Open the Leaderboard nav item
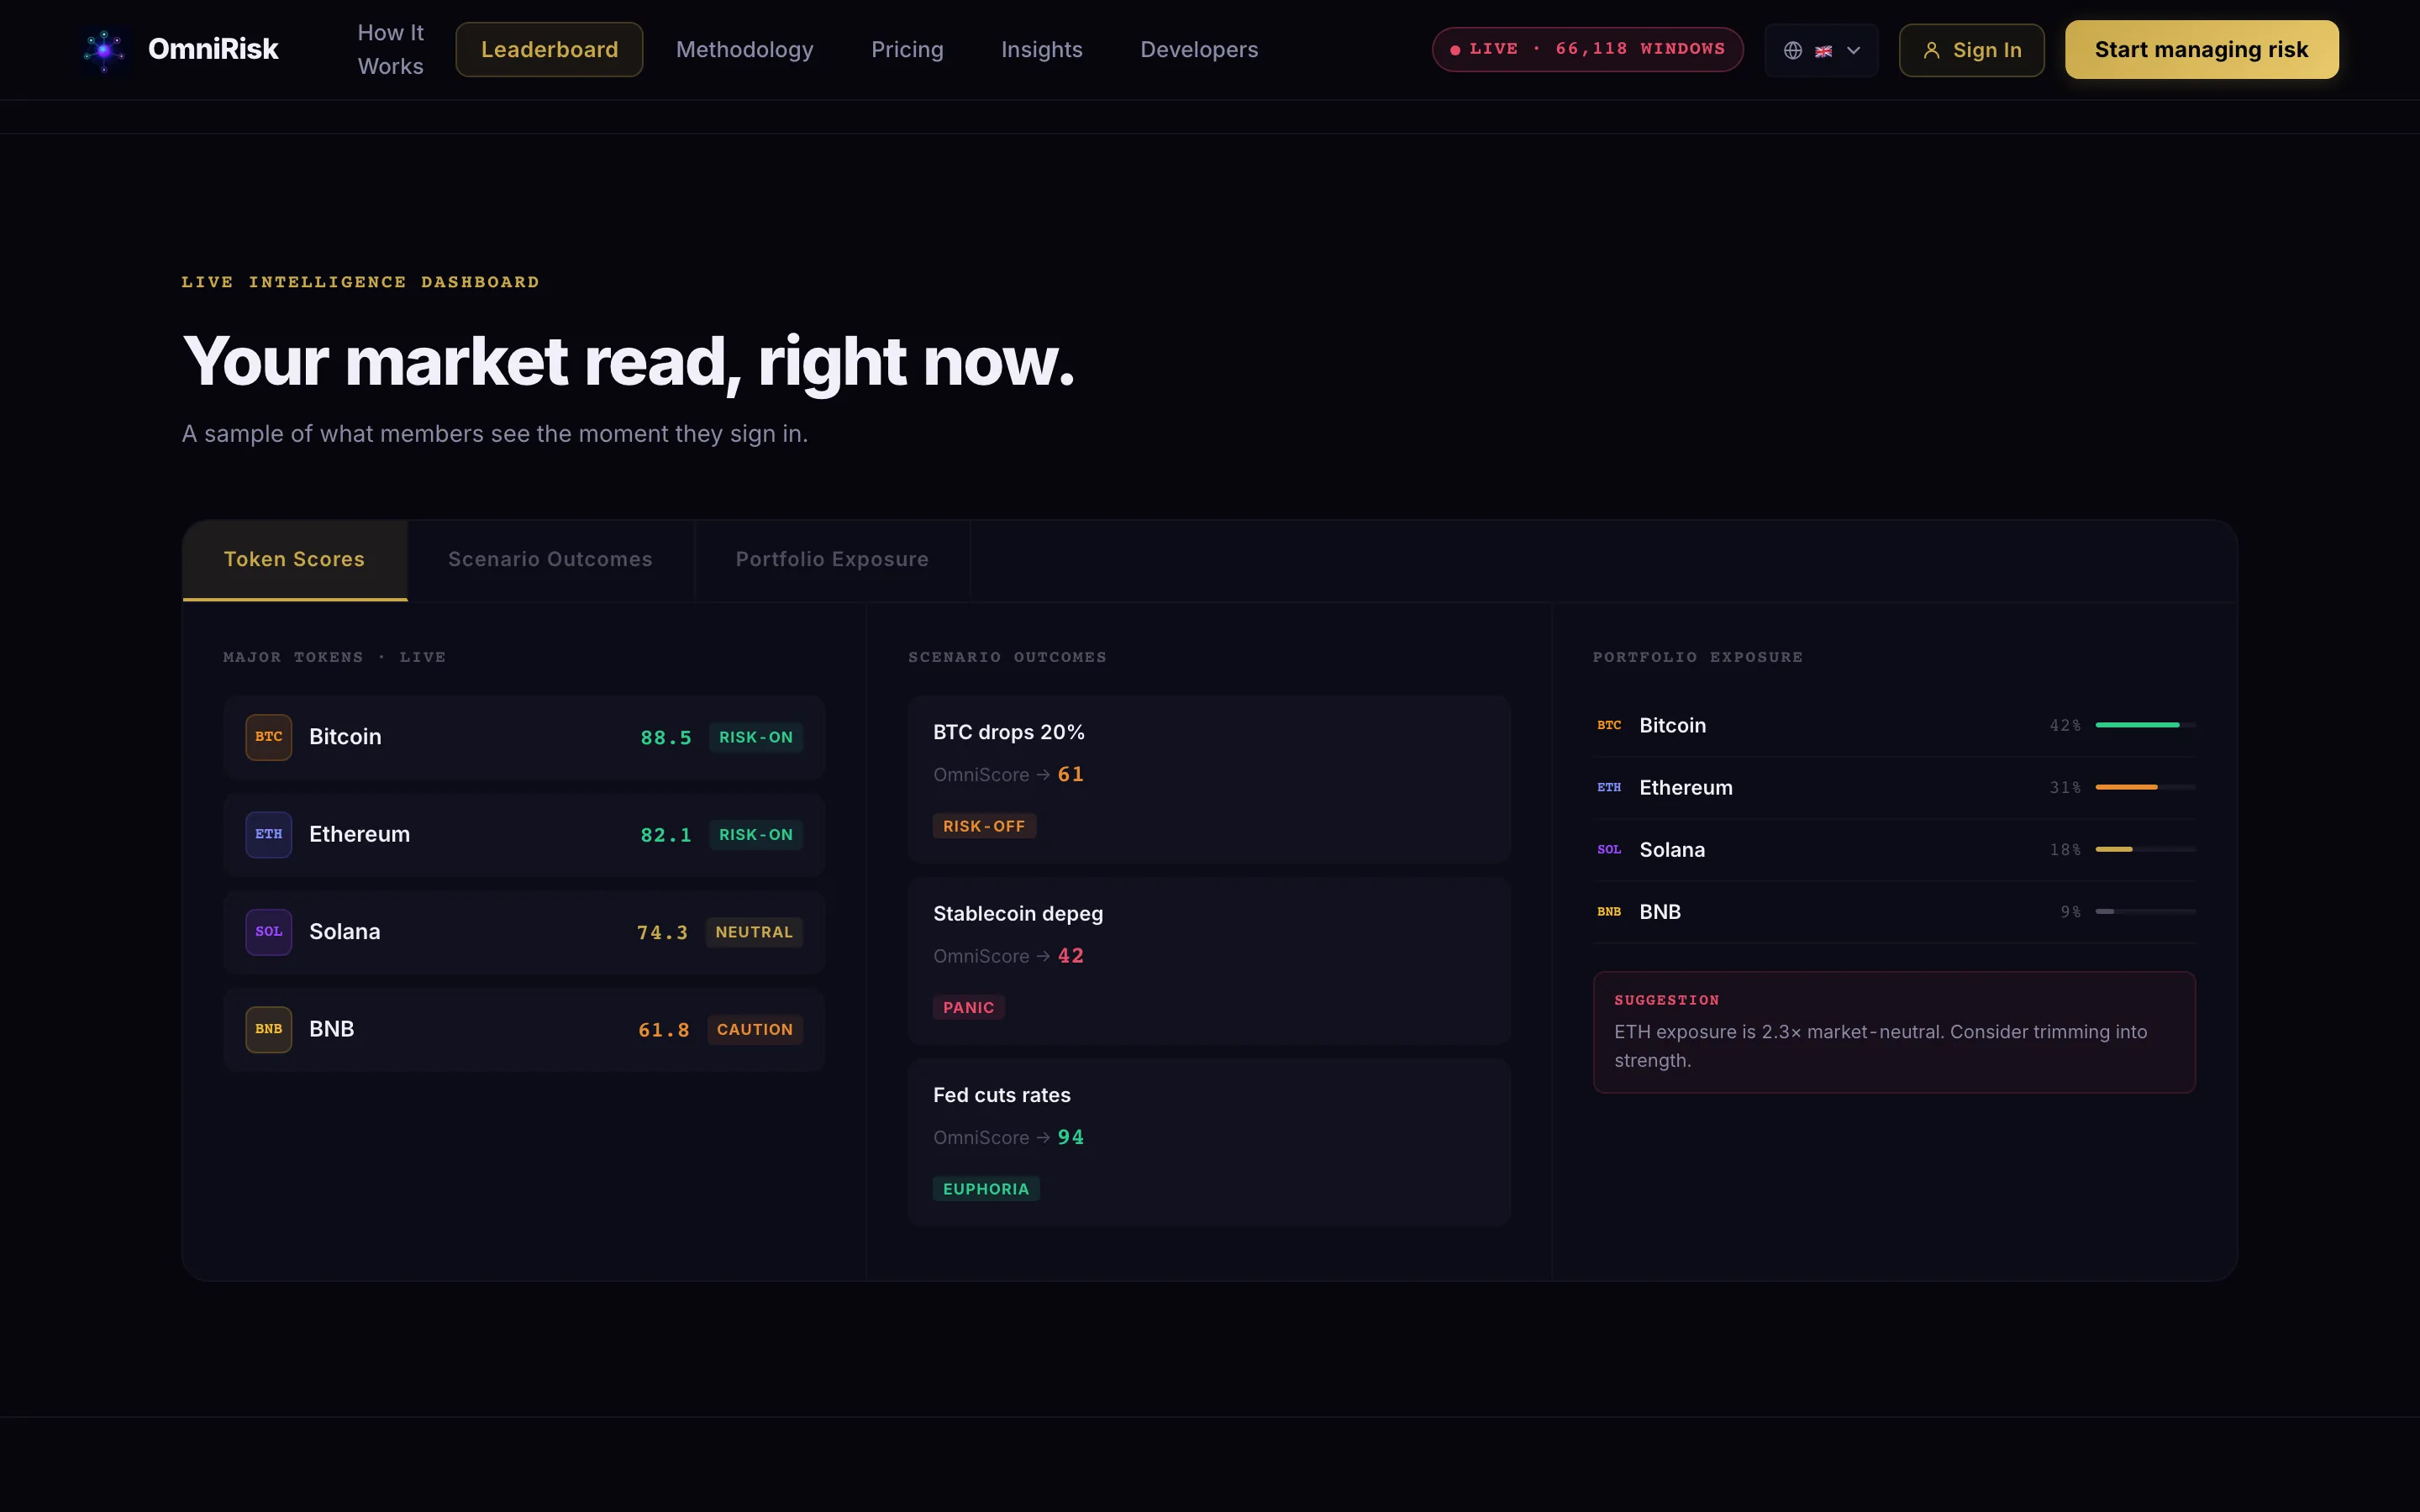The width and height of the screenshot is (2420, 1512). coord(549,50)
